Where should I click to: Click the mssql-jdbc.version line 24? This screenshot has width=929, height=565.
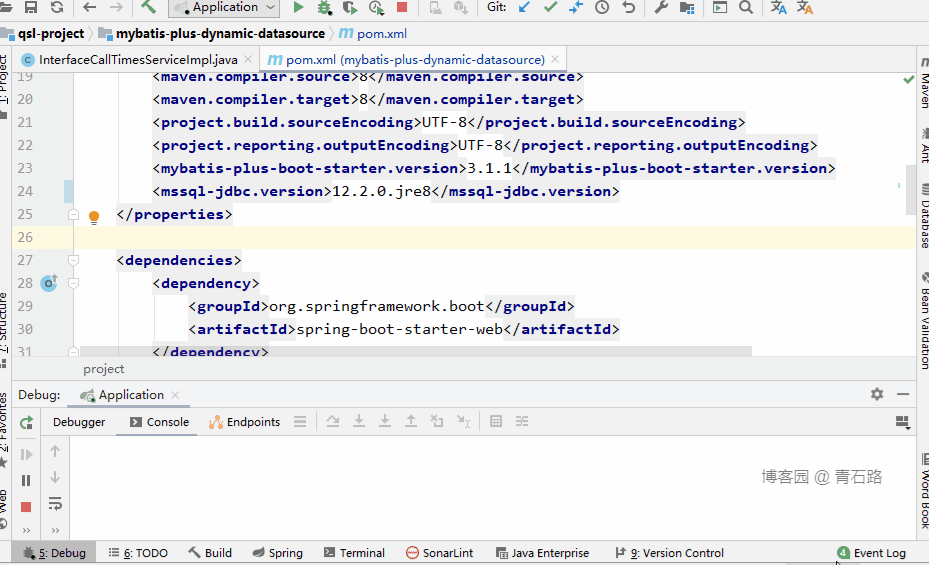[x=386, y=191]
